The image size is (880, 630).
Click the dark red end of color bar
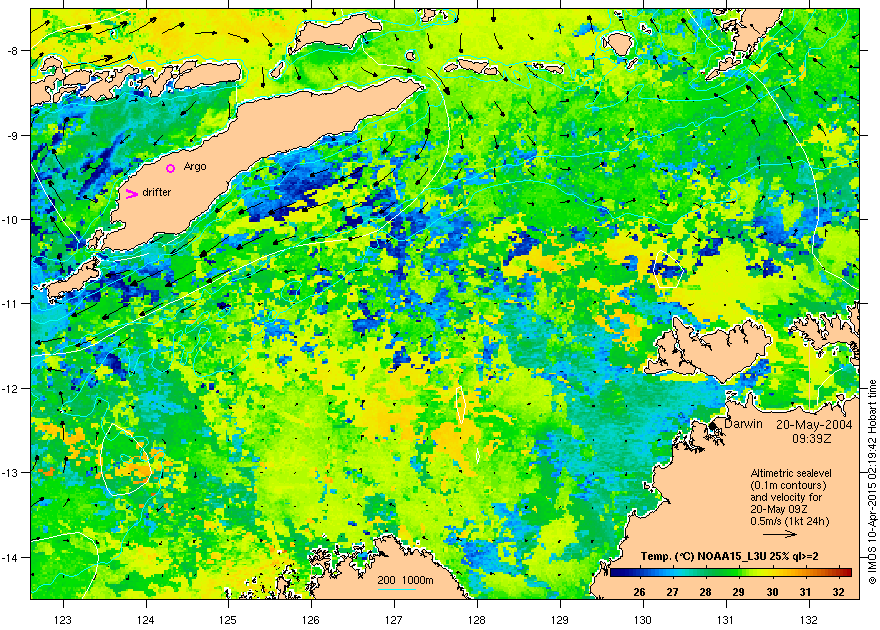point(846,573)
